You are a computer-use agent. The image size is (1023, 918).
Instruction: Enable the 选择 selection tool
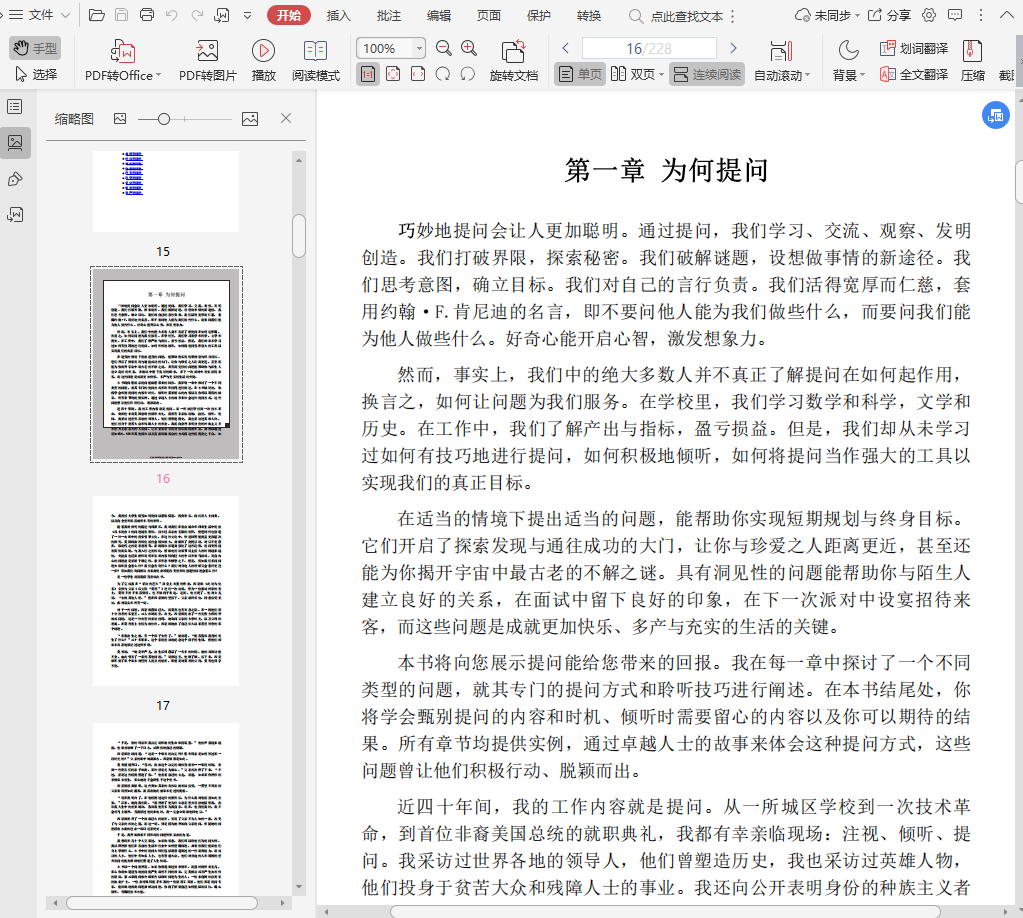point(36,74)
